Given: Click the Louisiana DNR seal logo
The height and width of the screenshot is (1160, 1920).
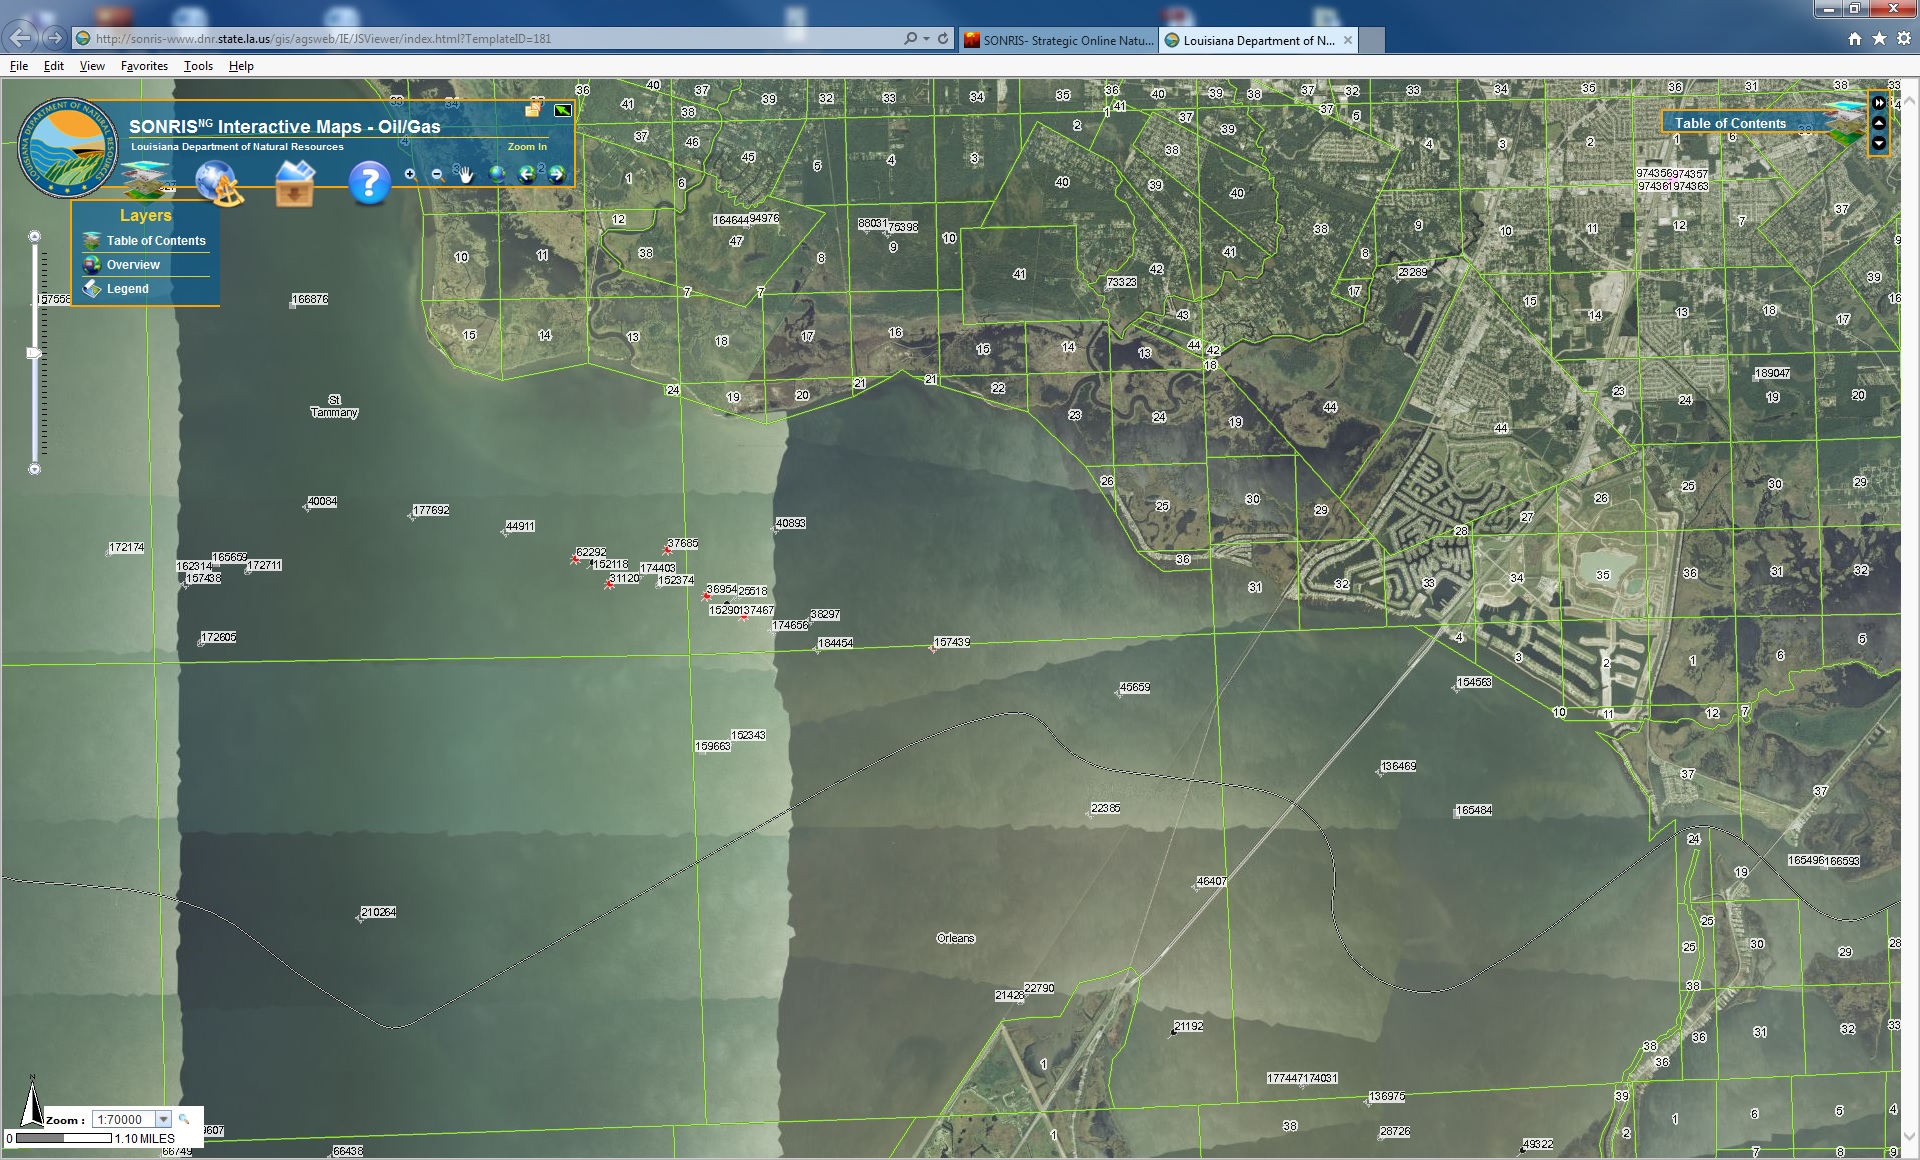Looking at the screenshot, I should 67,148.
